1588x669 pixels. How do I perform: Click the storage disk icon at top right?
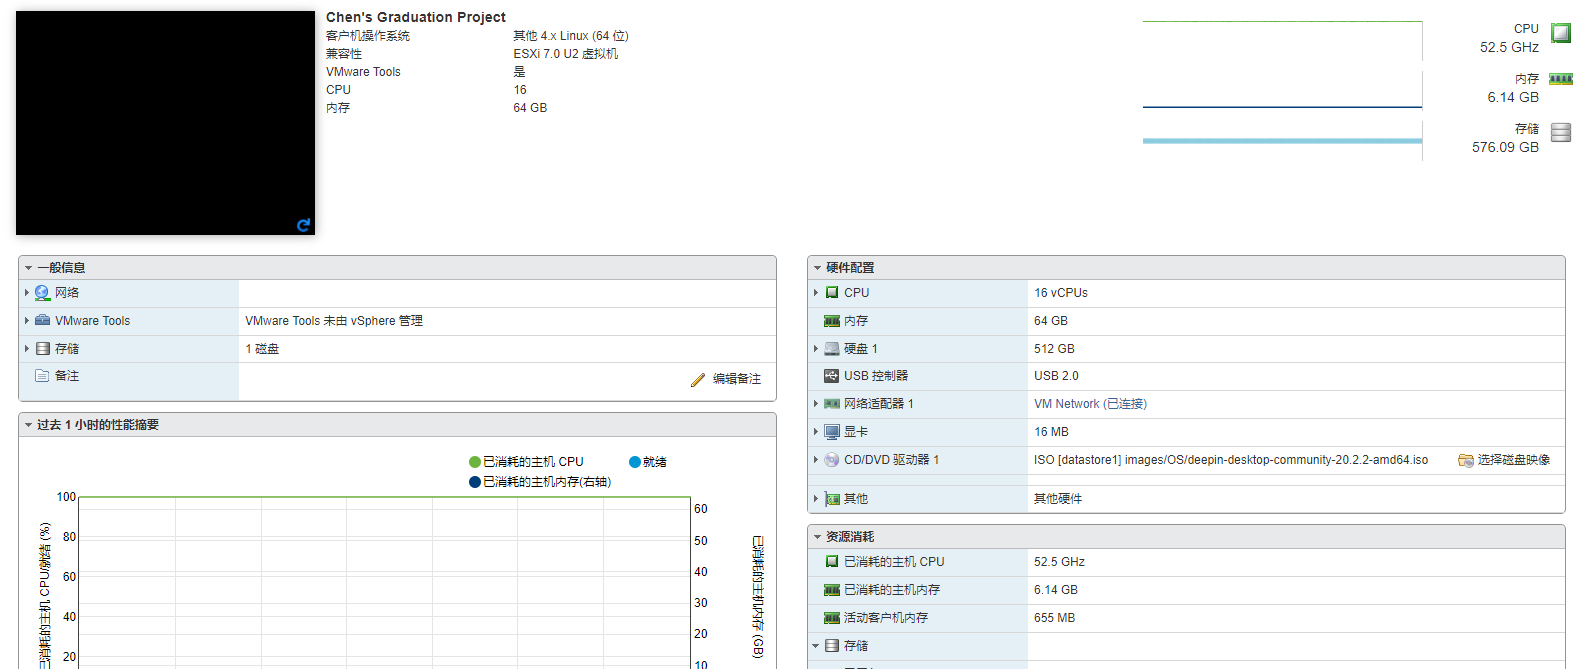click(1560, 132)
